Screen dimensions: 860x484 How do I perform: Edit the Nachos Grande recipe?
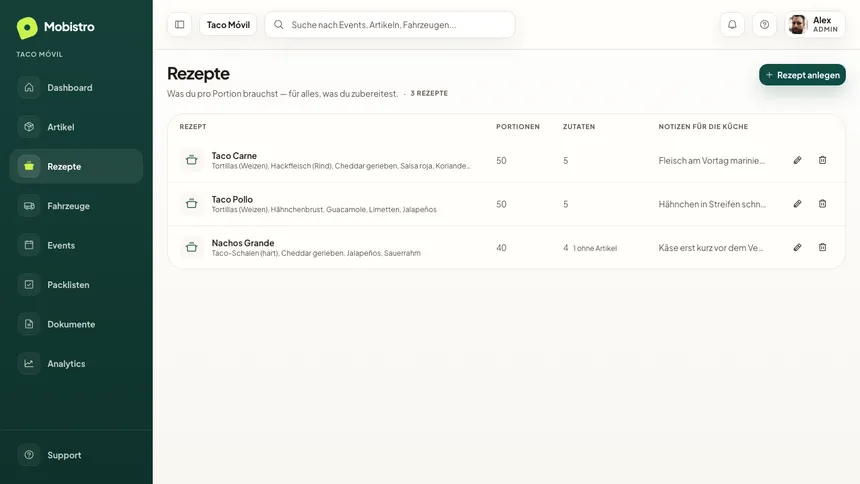click(797, 247)
